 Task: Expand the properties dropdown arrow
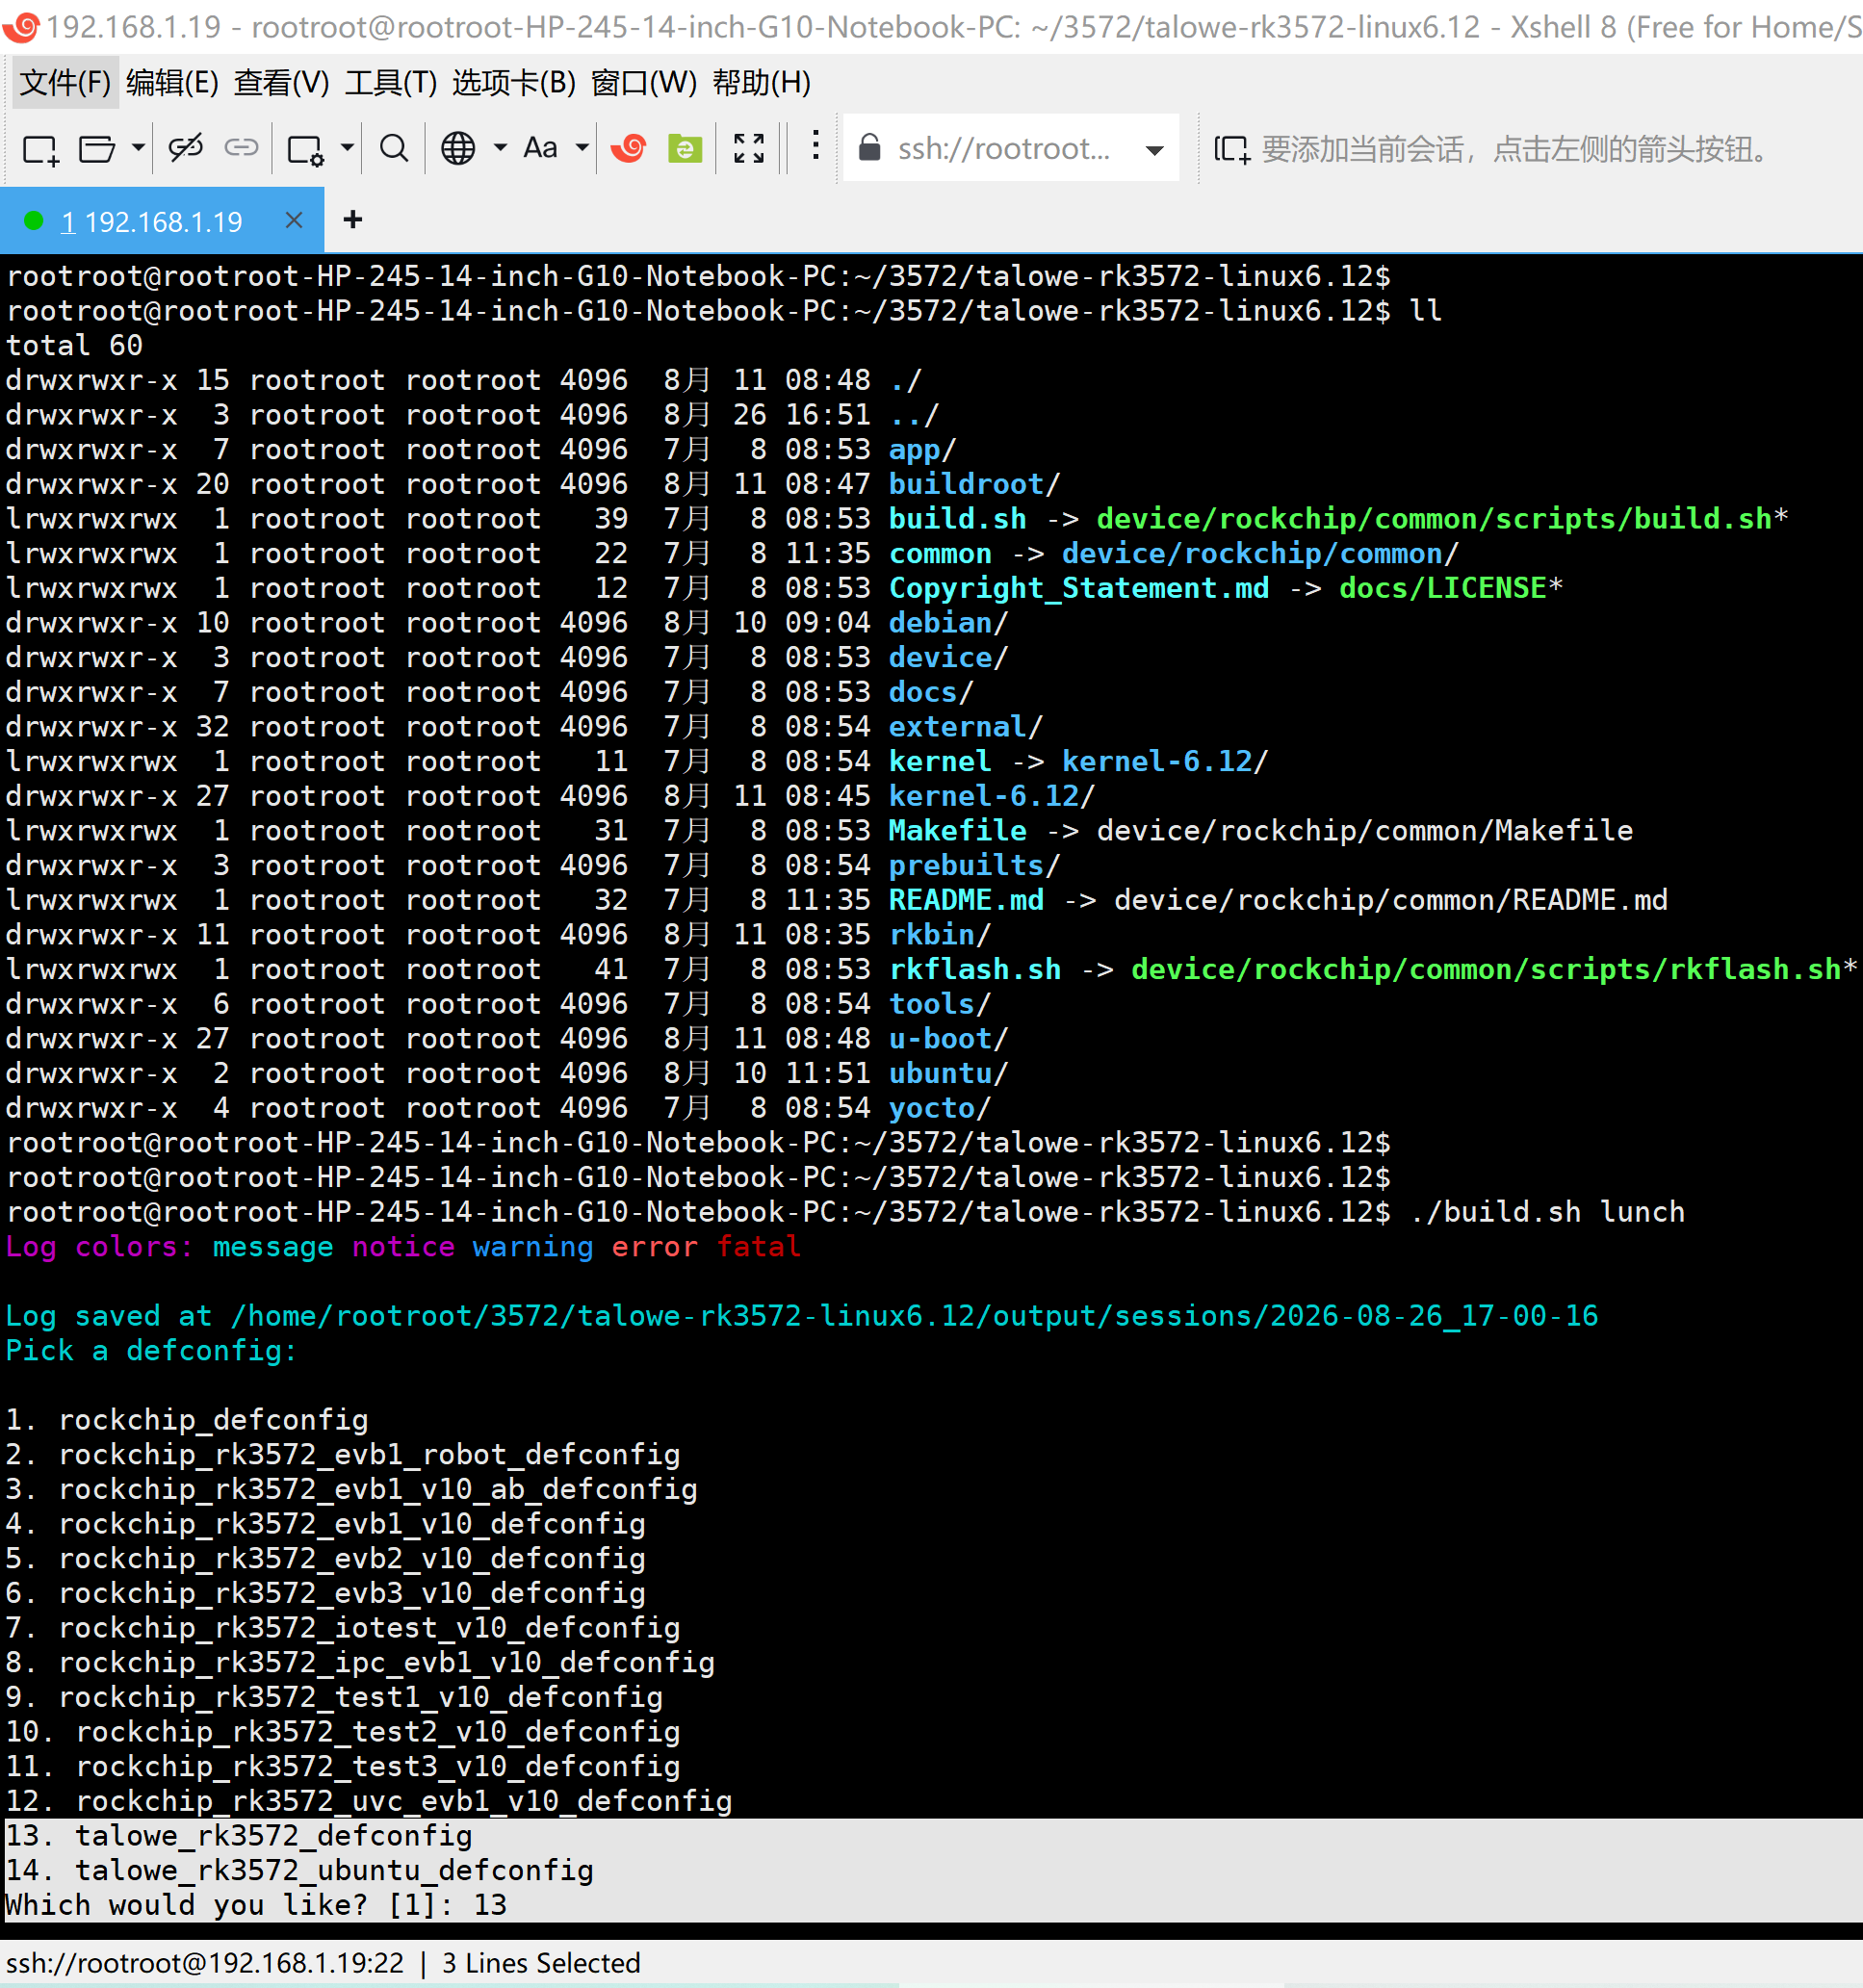[347, 149]
